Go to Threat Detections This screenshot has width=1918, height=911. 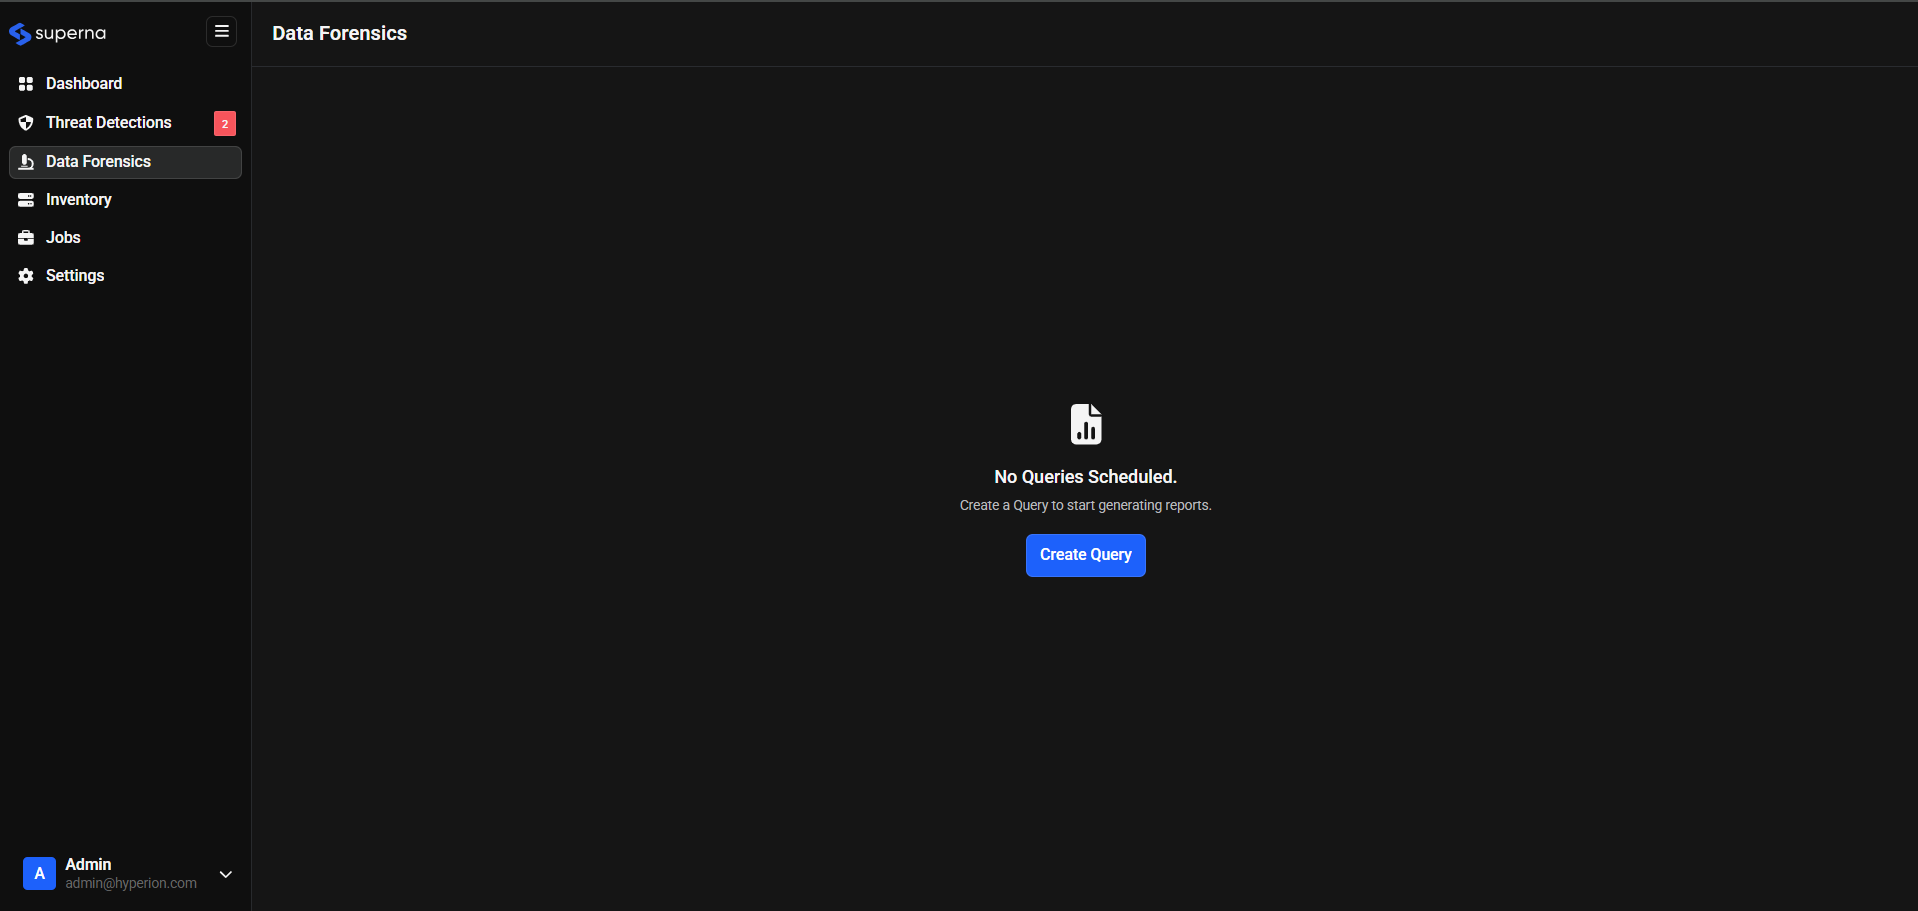click(125, 123)
